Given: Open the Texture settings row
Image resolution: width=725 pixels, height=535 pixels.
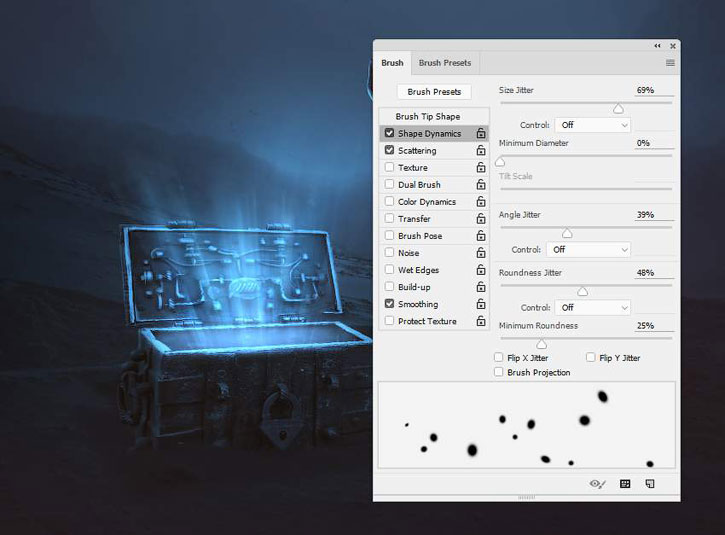Looking at the screenshot, I should (434, 167).
